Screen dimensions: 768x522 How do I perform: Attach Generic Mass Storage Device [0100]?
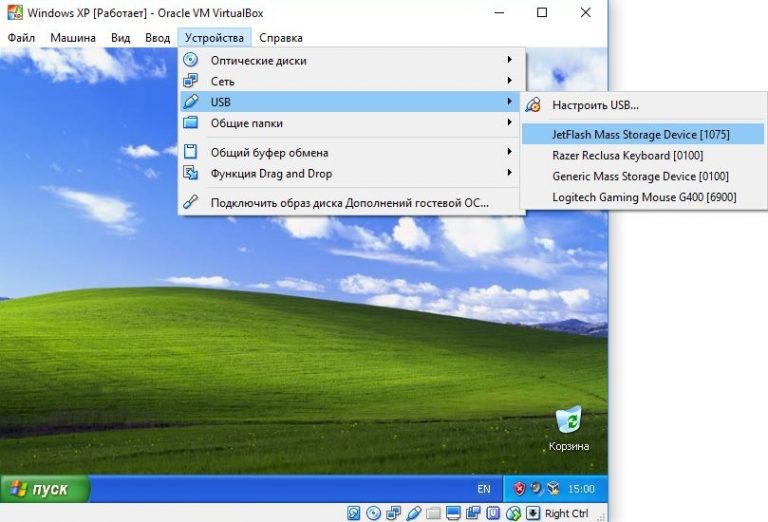(x=643, y=176)
